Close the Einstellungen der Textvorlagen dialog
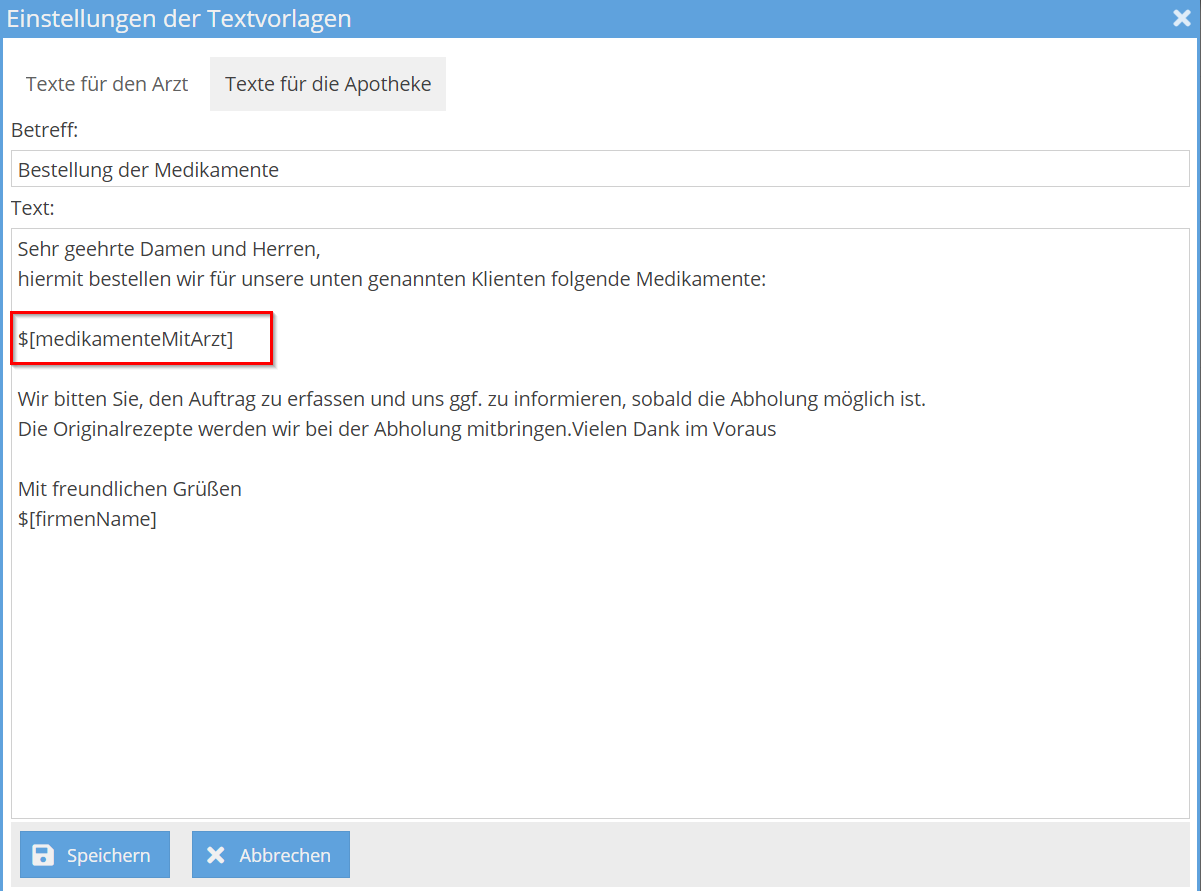Screen dimensions: 1201x891 1181,18
